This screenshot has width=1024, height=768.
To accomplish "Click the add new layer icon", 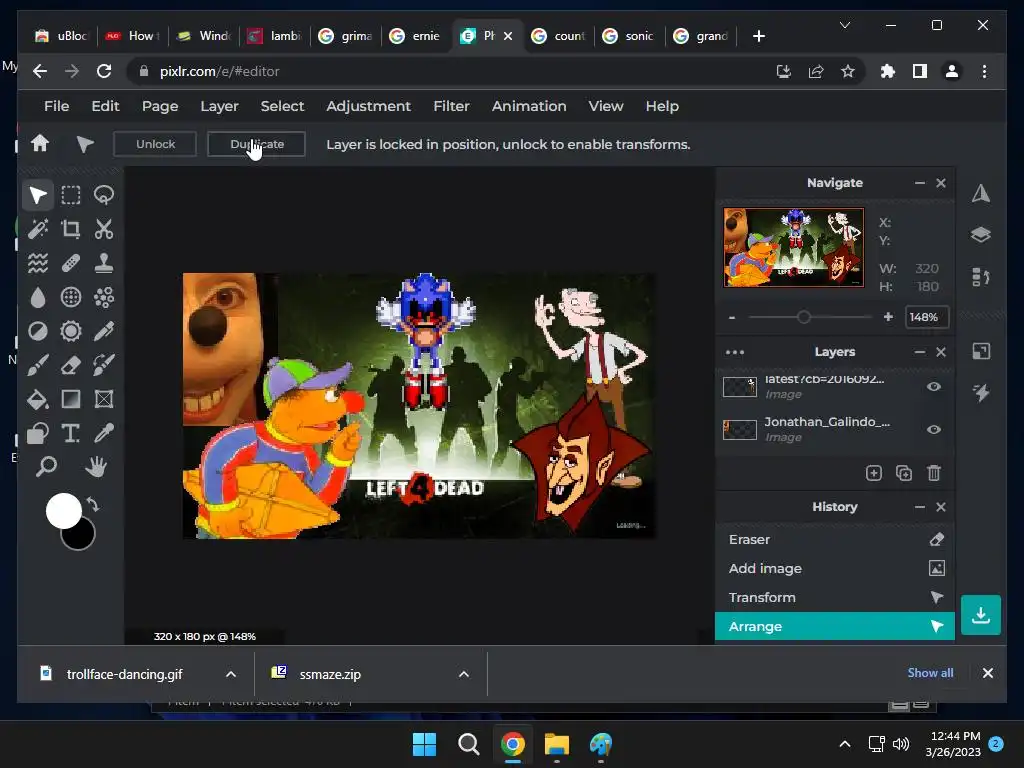I will [874, 473].
